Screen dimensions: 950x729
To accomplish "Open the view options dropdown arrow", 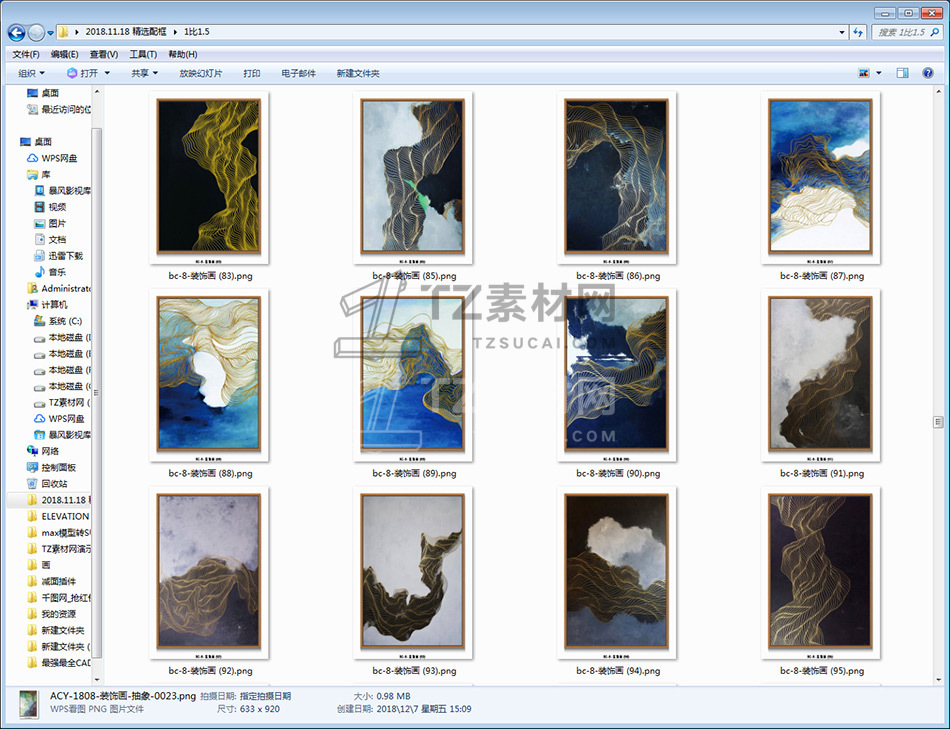I will pos(879,73).
